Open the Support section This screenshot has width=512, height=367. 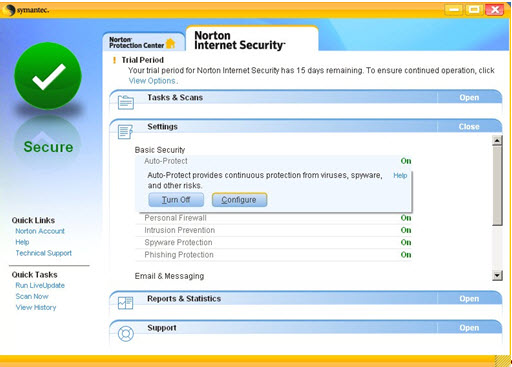pyautogui.click(x=469, y=328)
